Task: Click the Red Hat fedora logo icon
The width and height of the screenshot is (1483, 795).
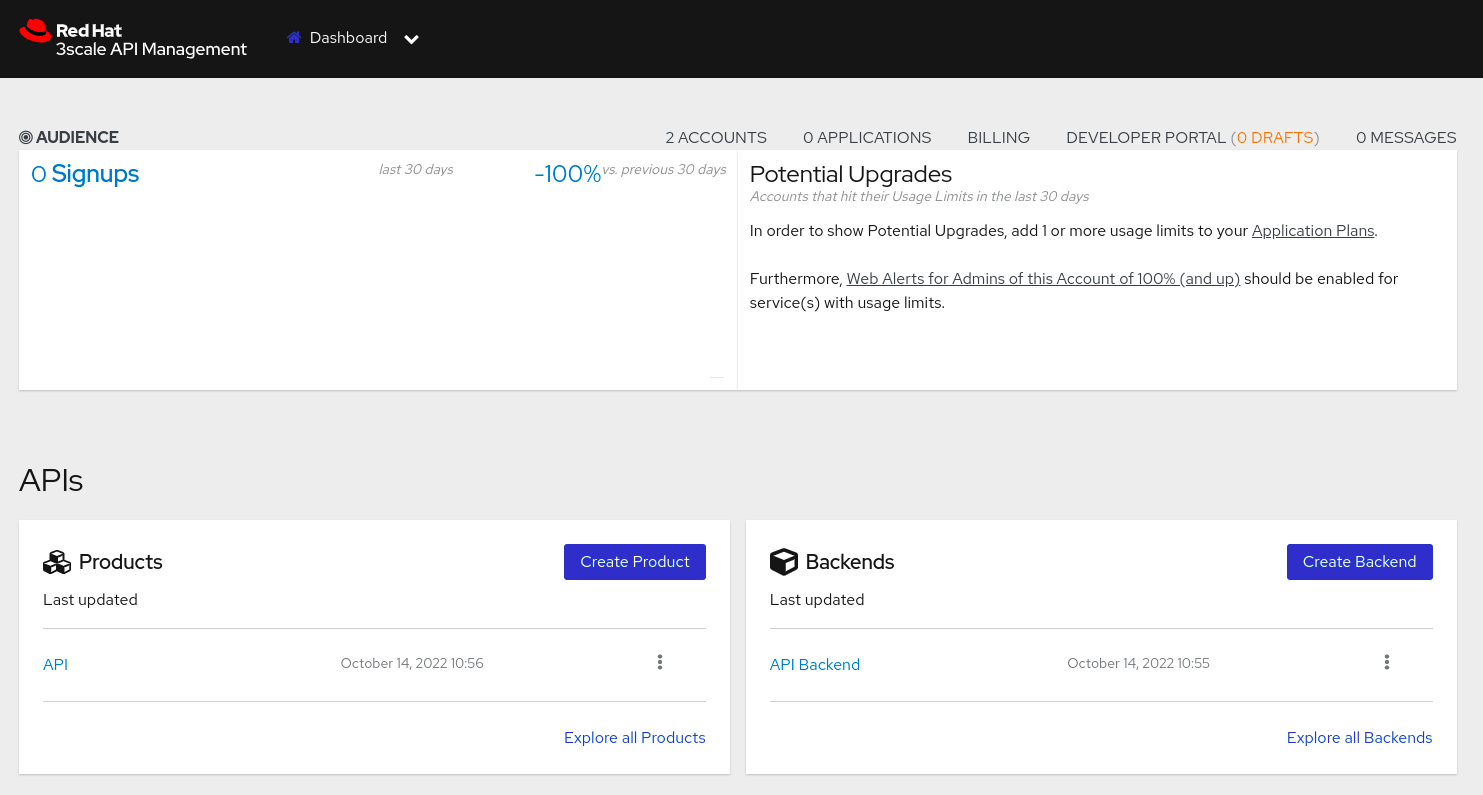Action: 35,31
